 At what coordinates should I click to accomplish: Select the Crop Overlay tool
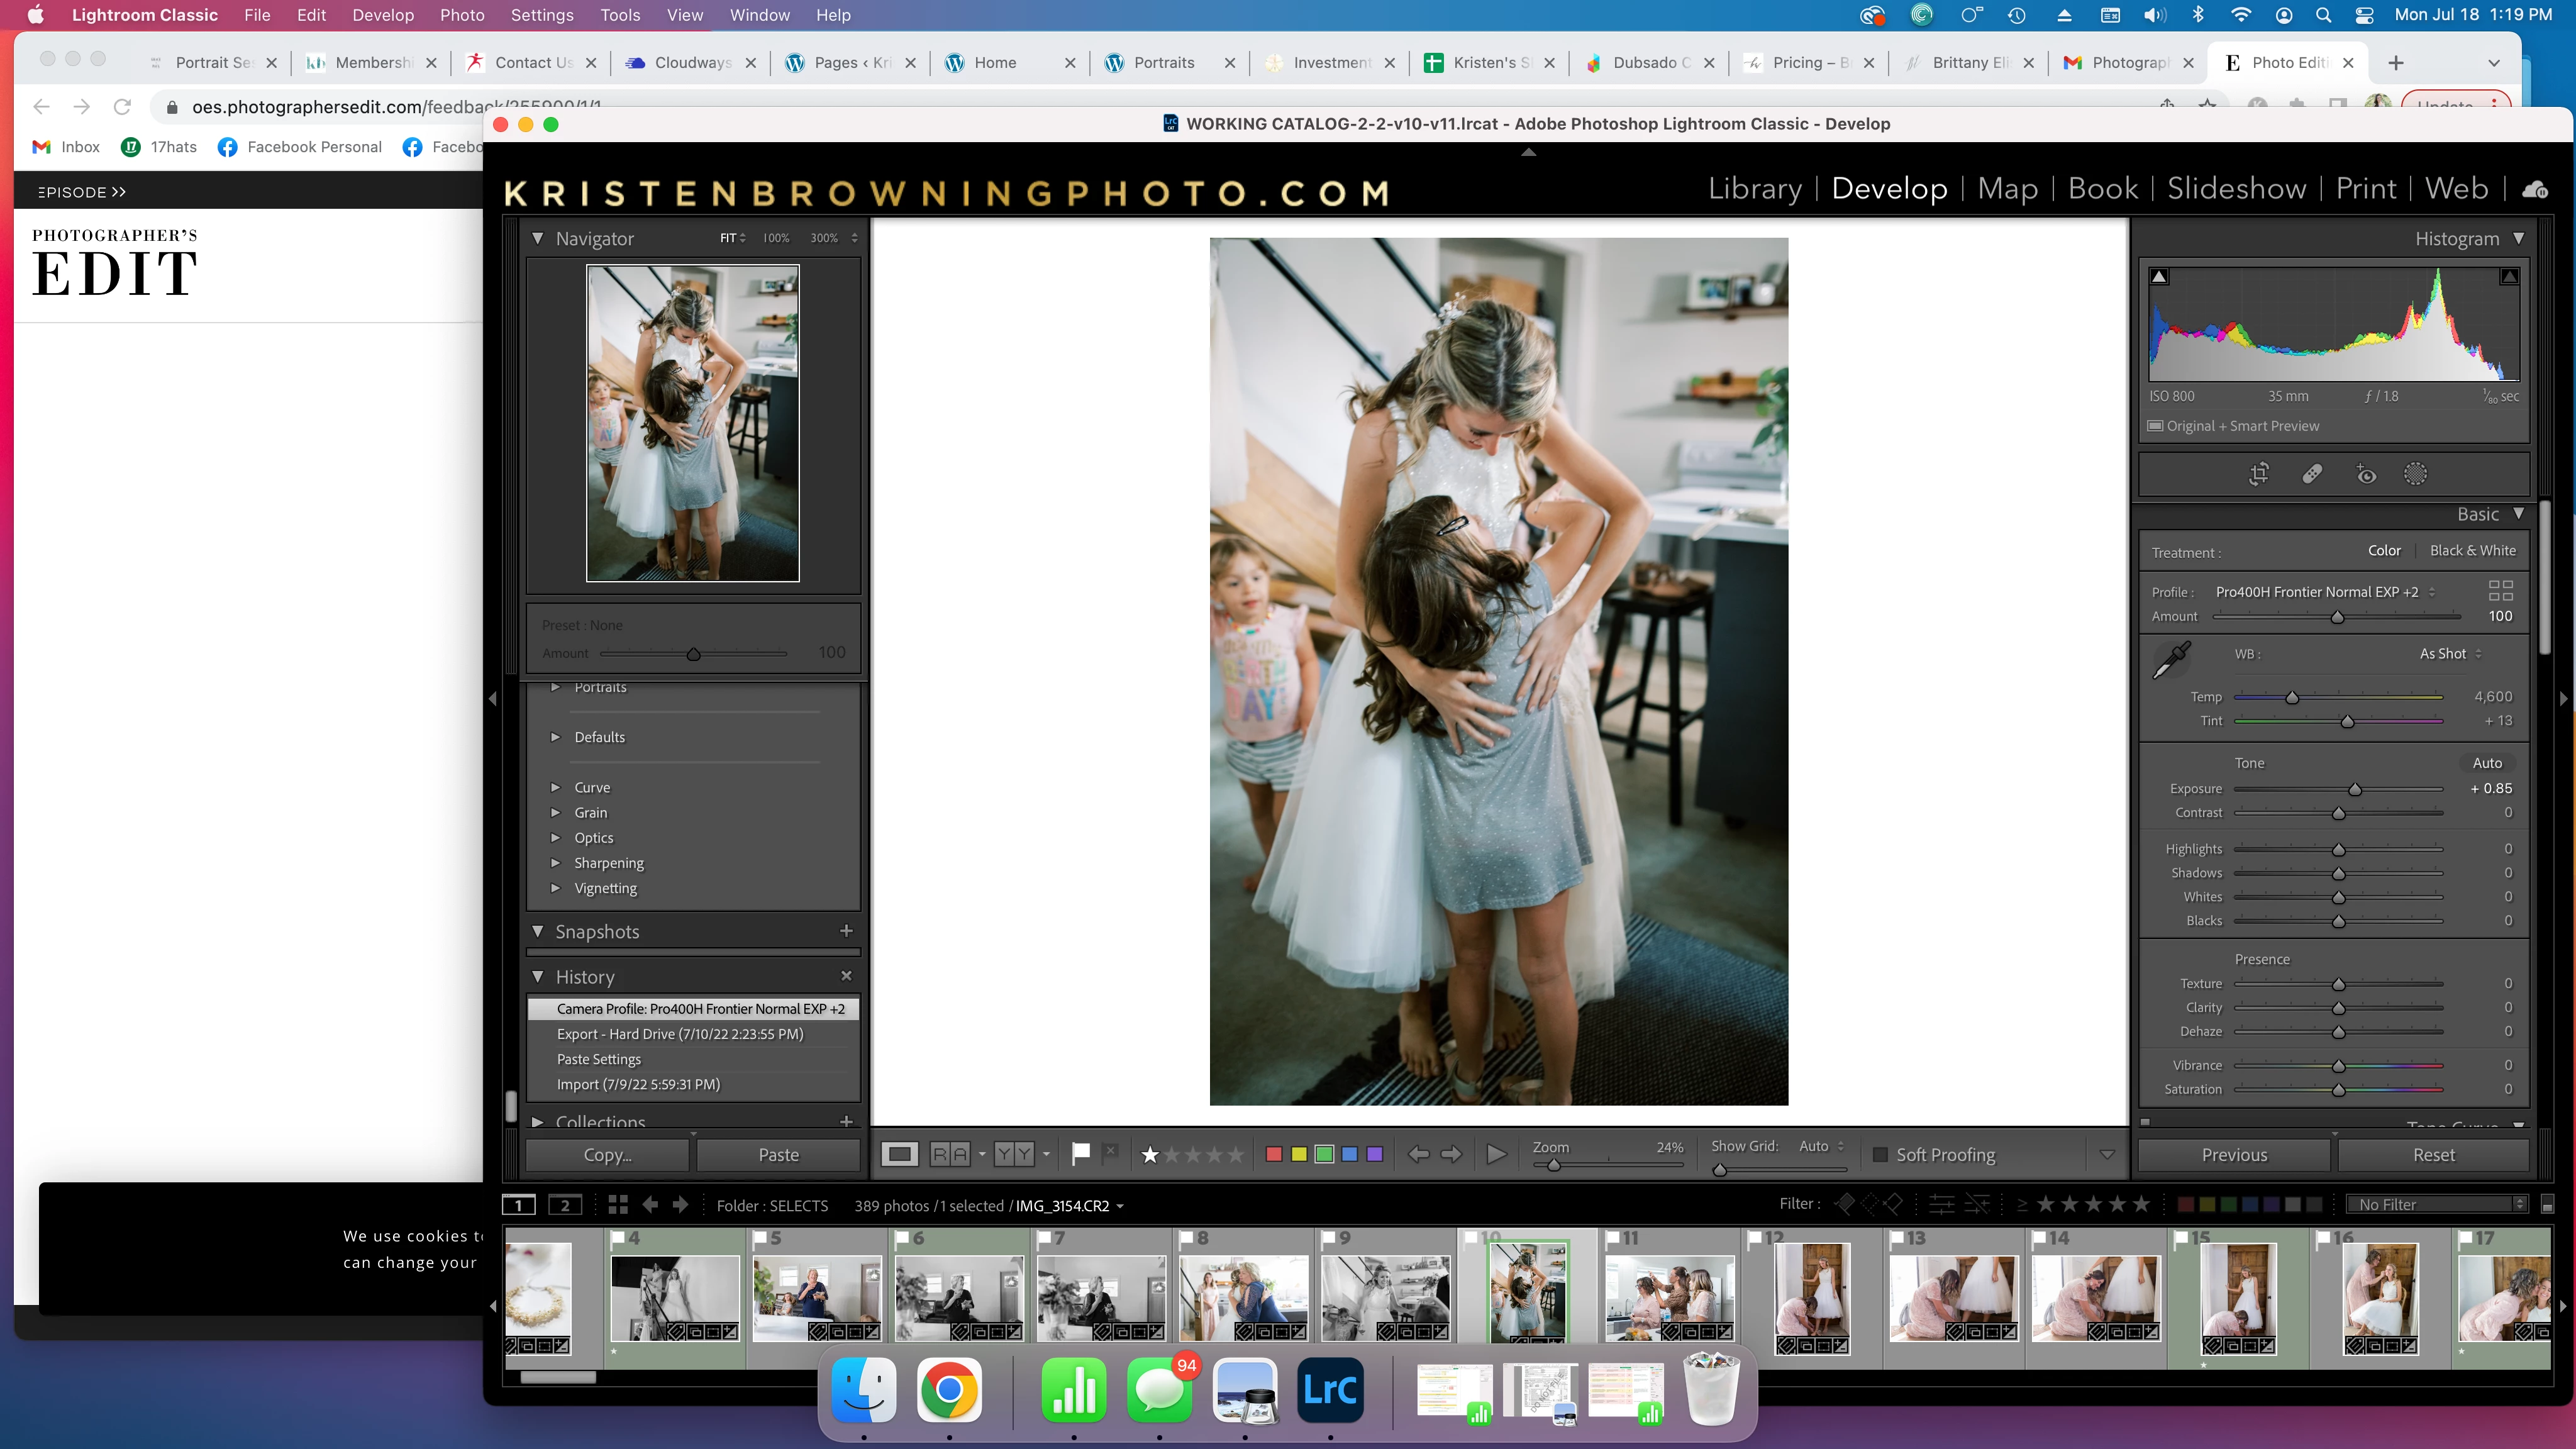(x=2258, y=474)
